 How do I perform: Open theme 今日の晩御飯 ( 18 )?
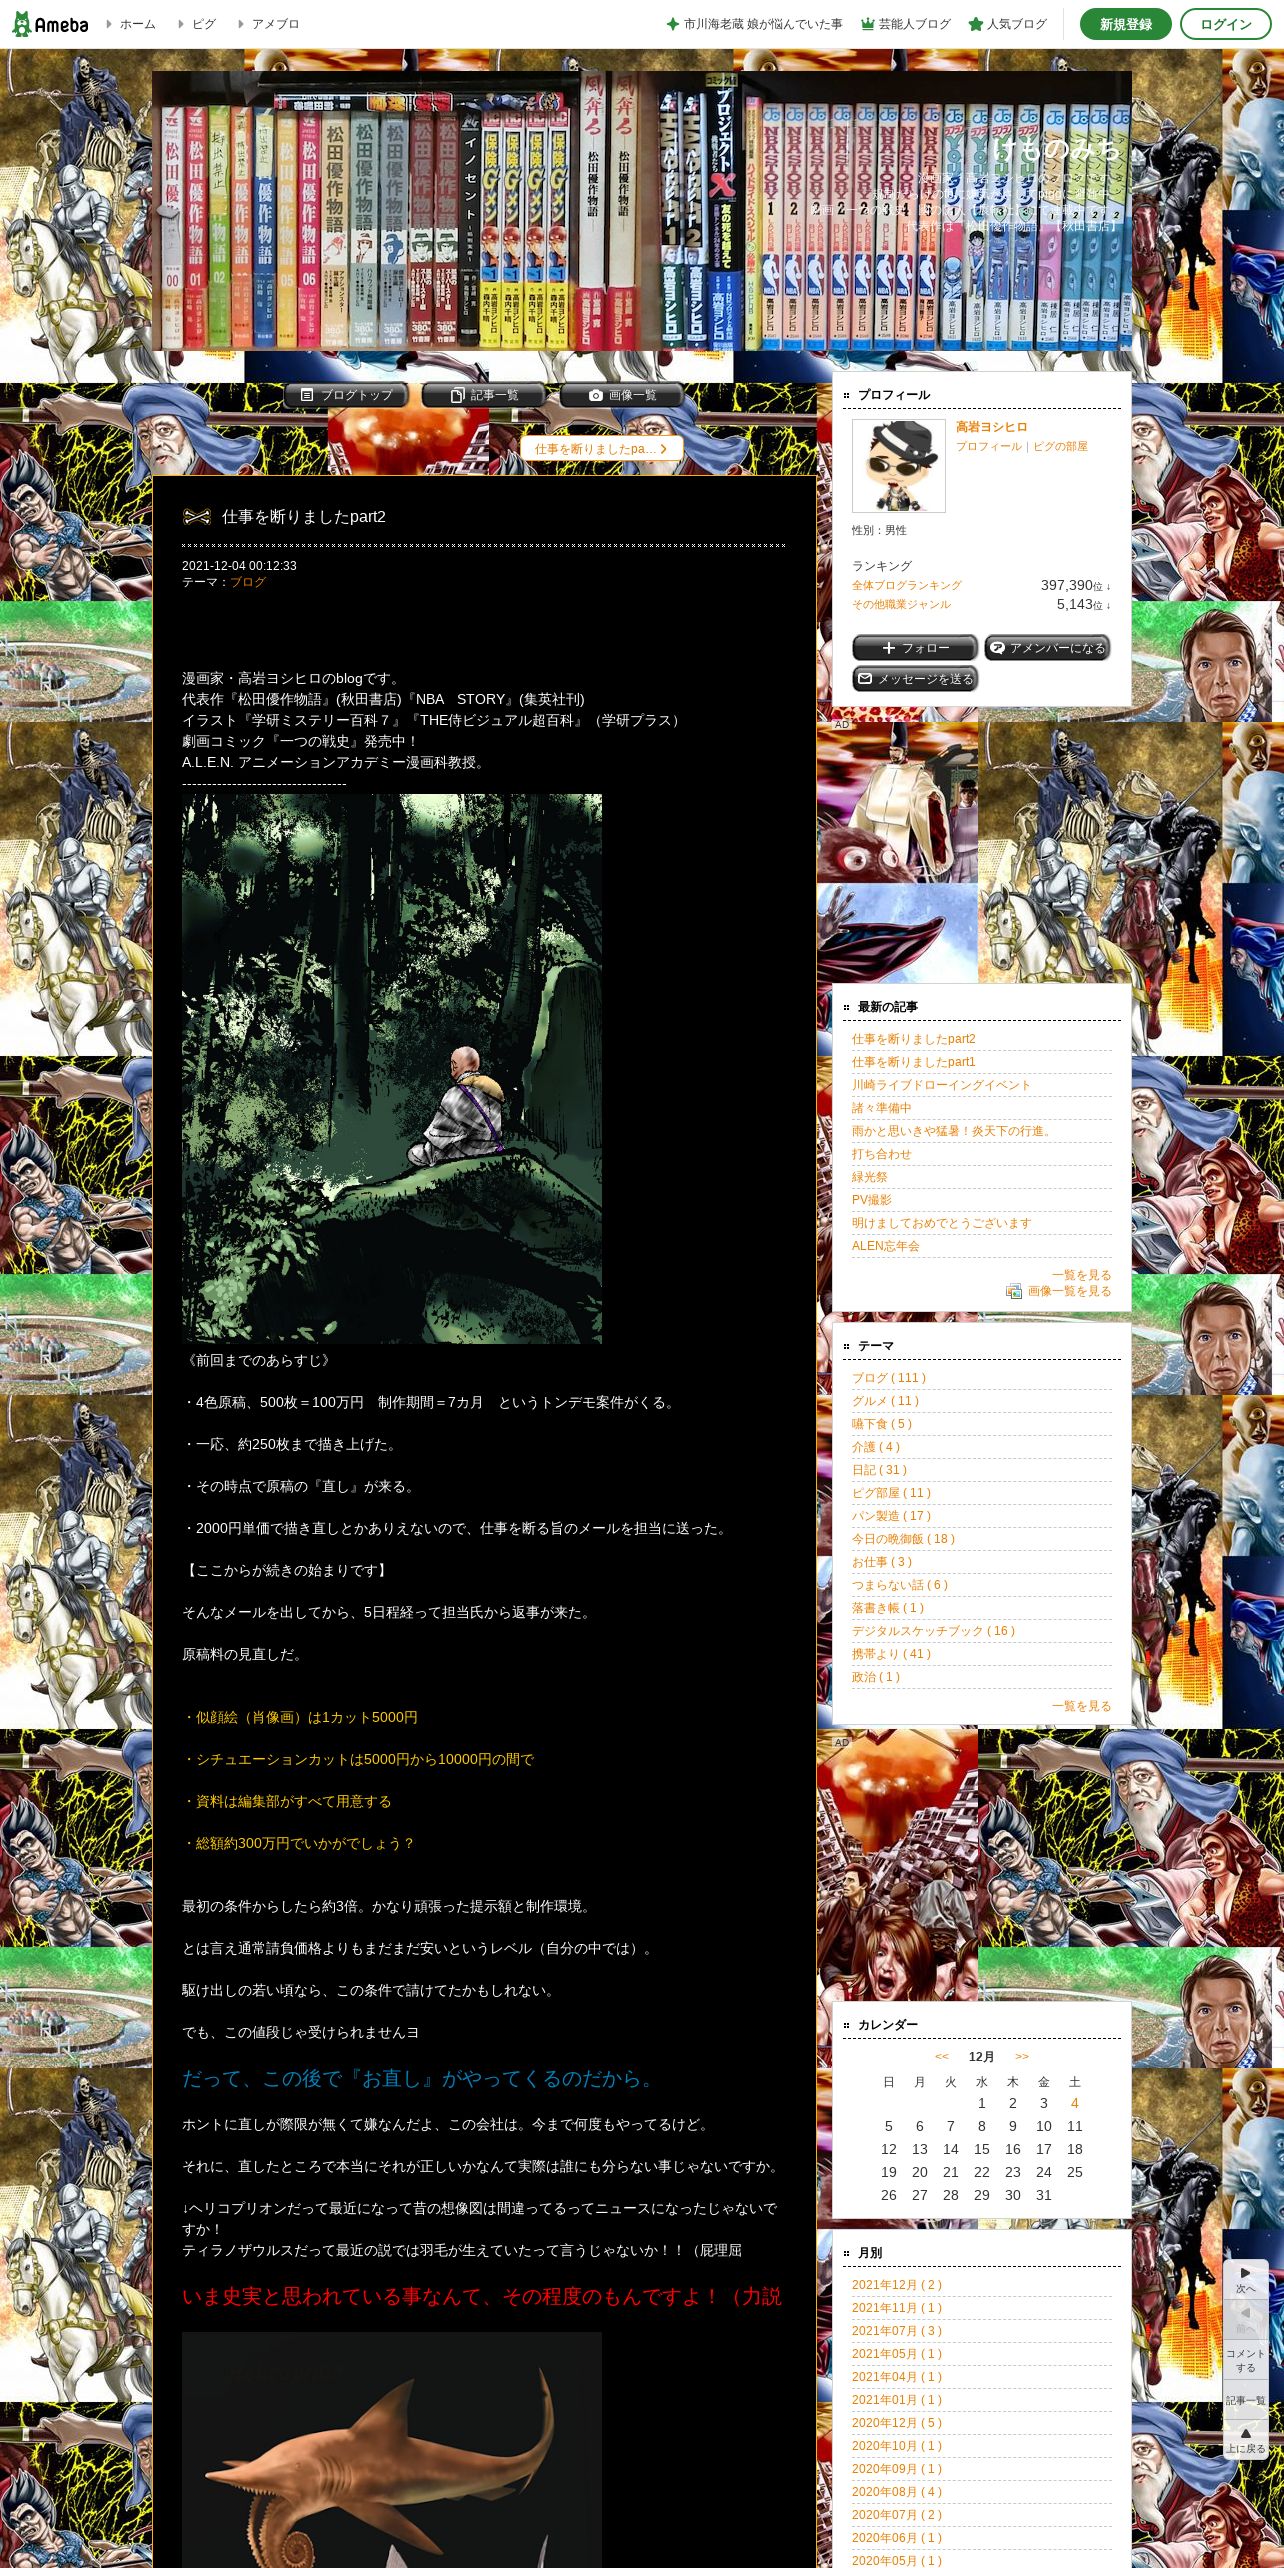pyautogui.click(x=903, y=1539)
